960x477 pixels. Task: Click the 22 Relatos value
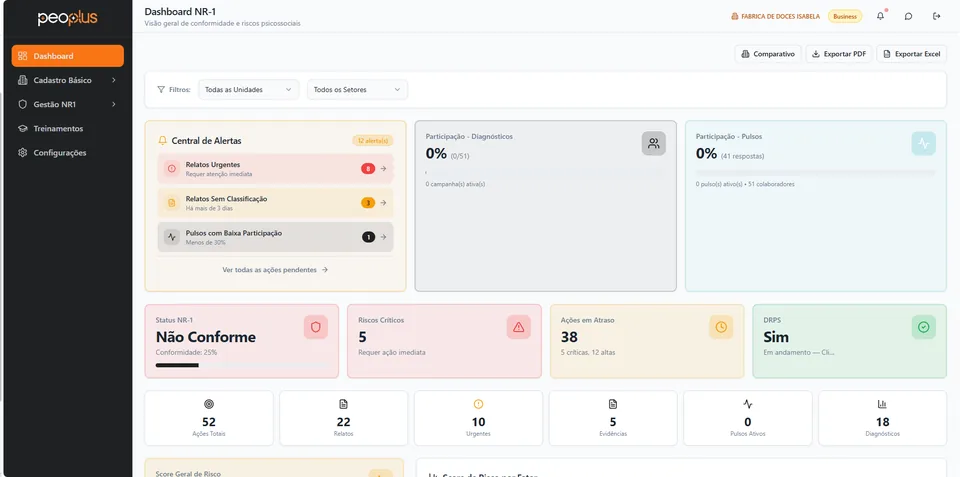click(343, 422)
